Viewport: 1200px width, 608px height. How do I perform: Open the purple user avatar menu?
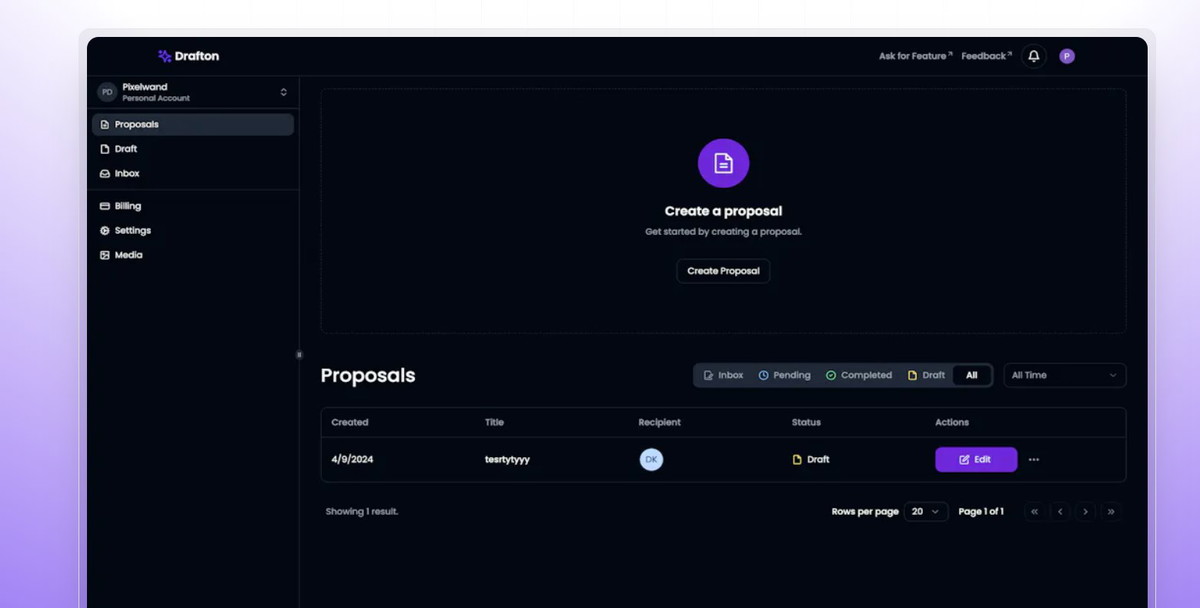coord(1067,56)
